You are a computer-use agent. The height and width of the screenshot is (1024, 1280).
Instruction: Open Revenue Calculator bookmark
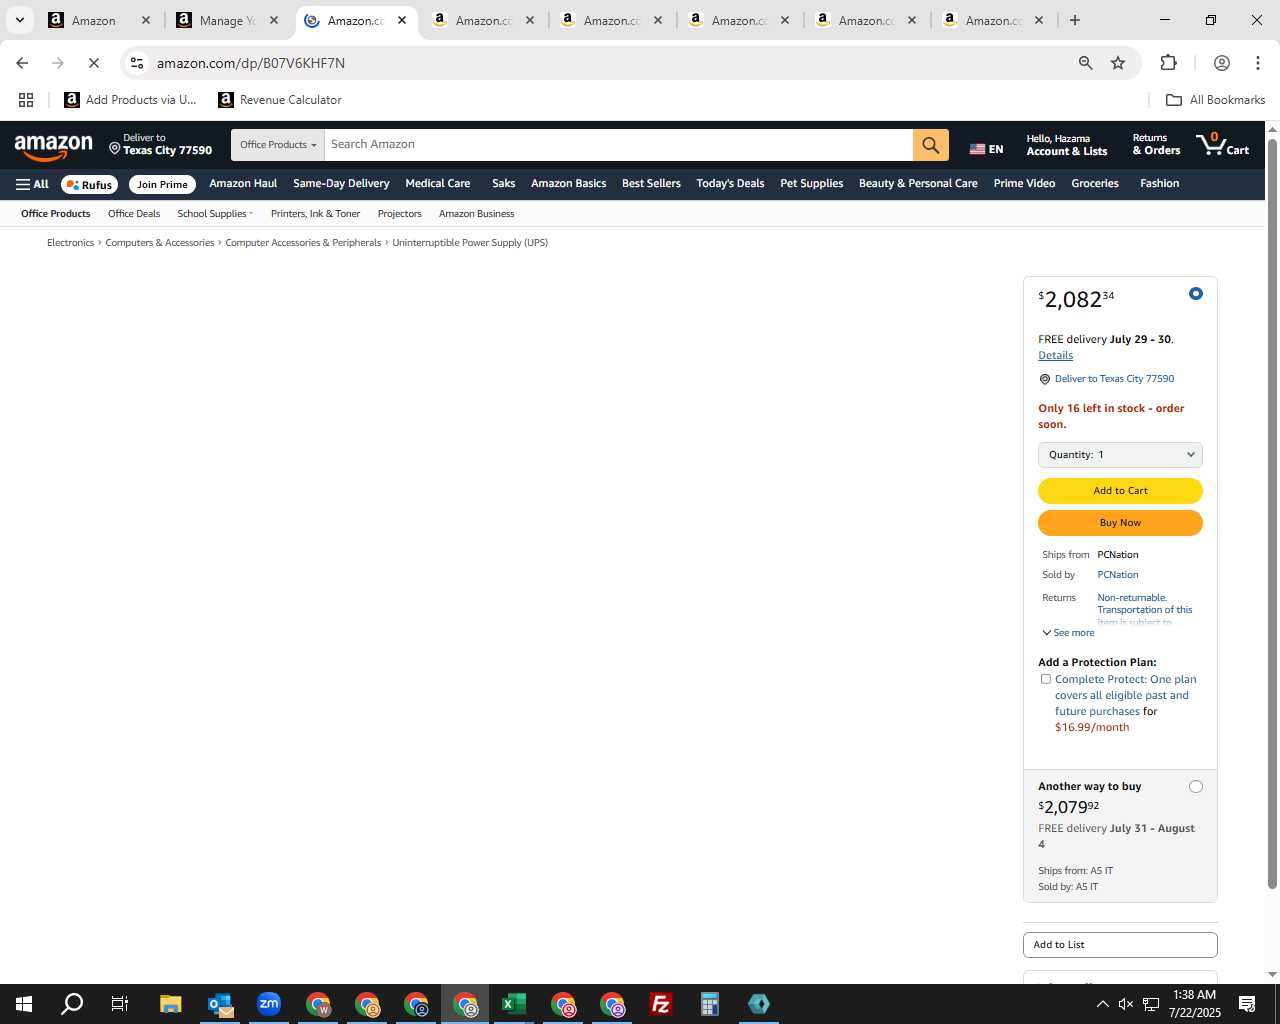tap(280, 100)
